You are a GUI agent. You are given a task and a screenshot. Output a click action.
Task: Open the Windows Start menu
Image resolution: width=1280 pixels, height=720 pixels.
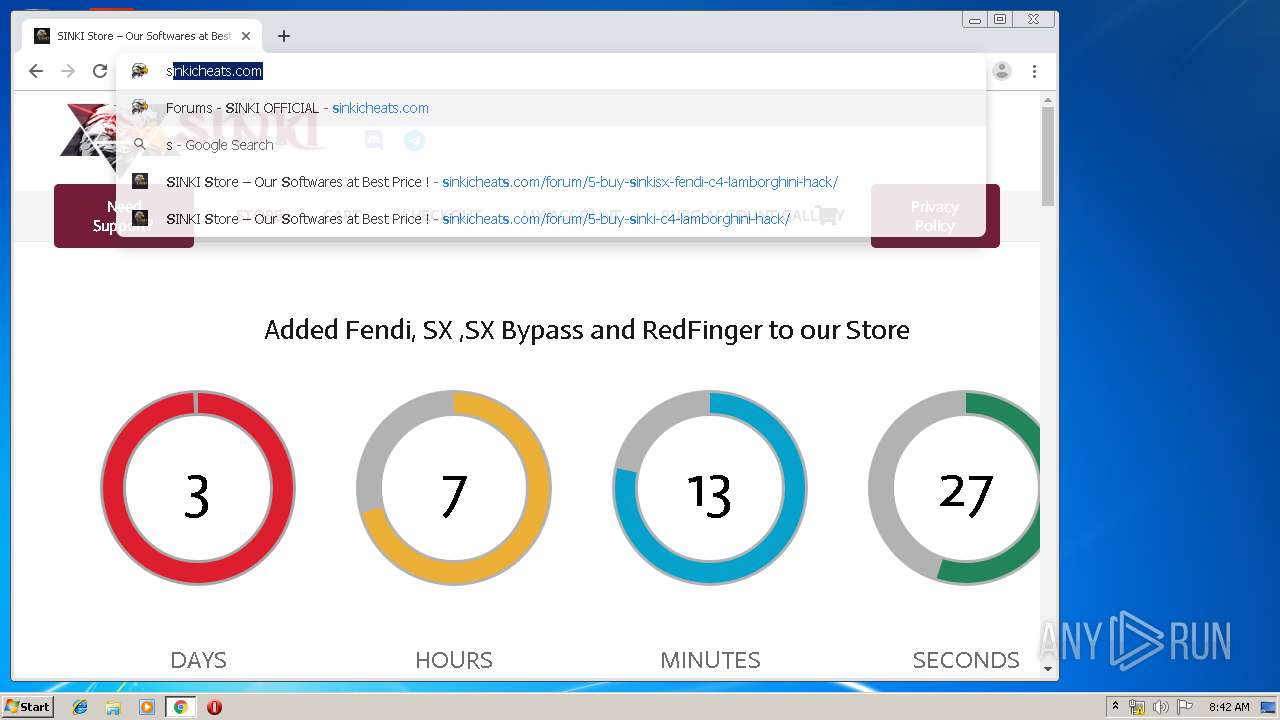point(28,707)
